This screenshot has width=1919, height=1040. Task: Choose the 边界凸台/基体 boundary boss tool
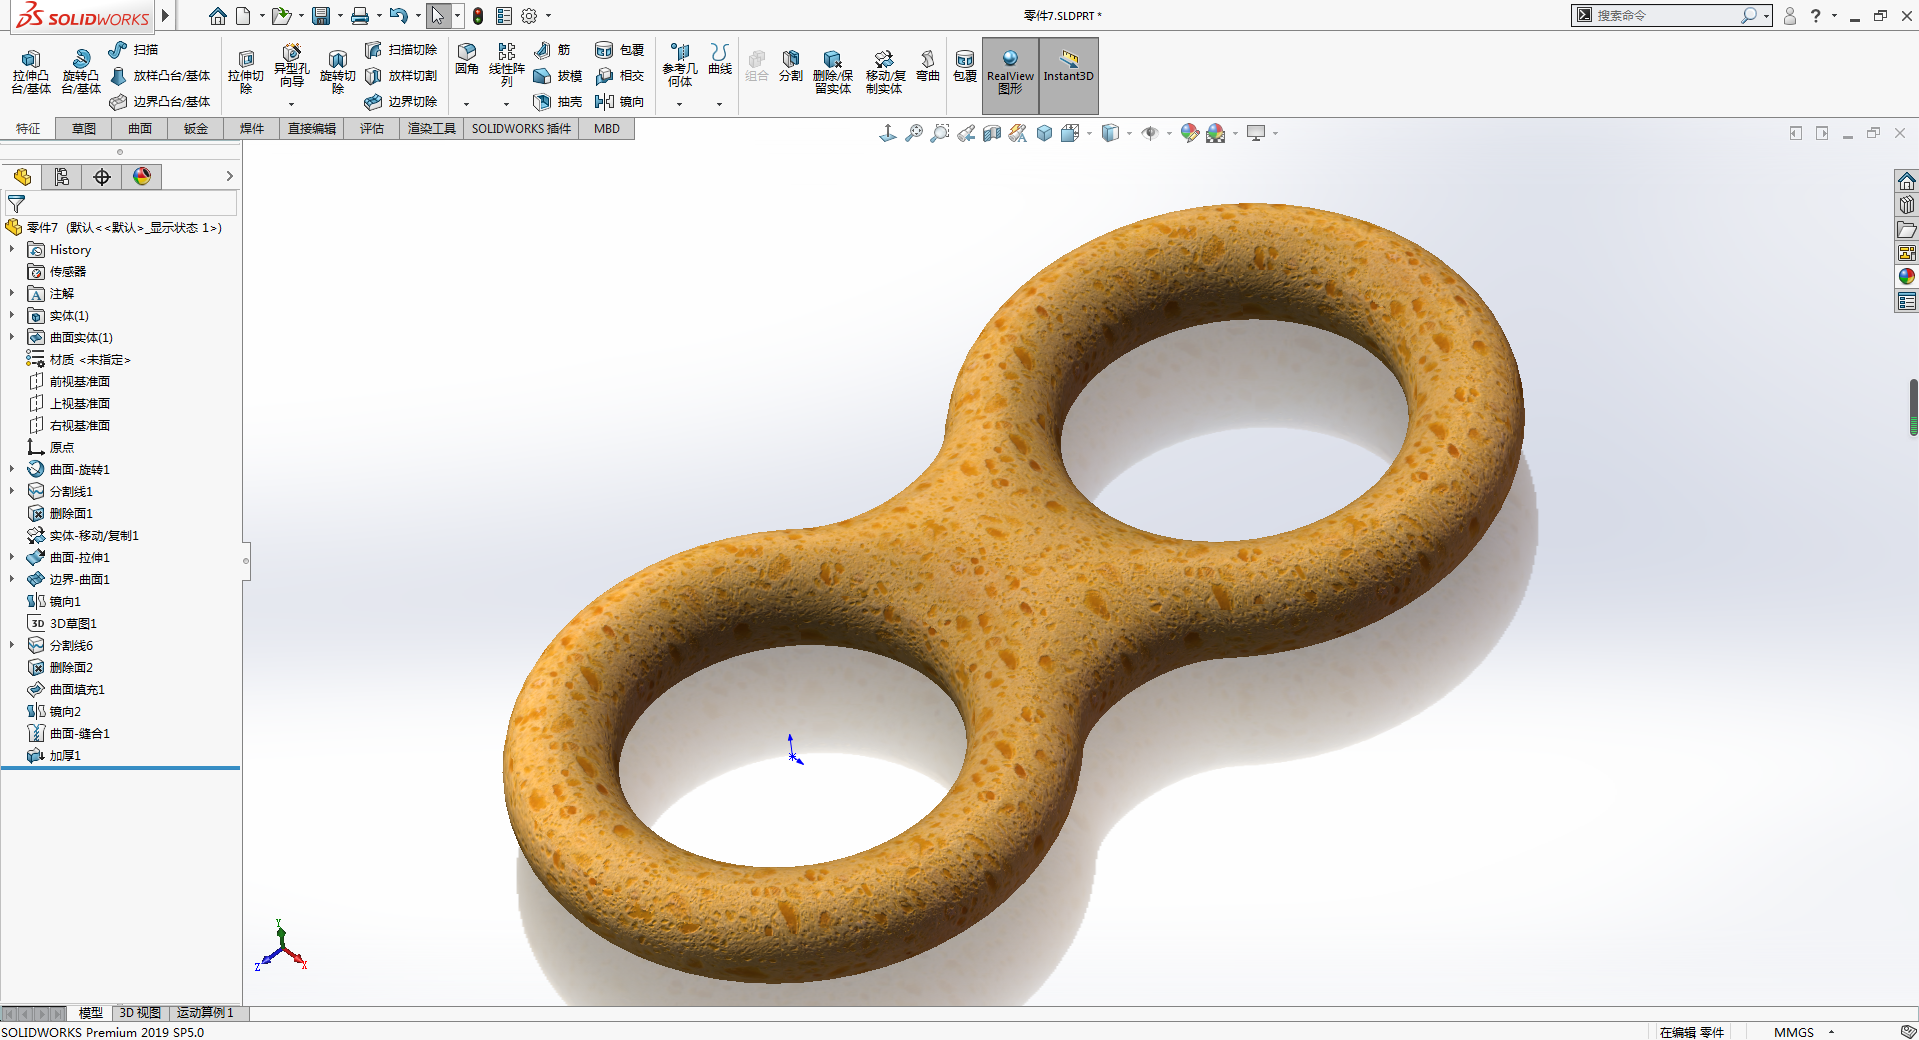click(160, 102)
